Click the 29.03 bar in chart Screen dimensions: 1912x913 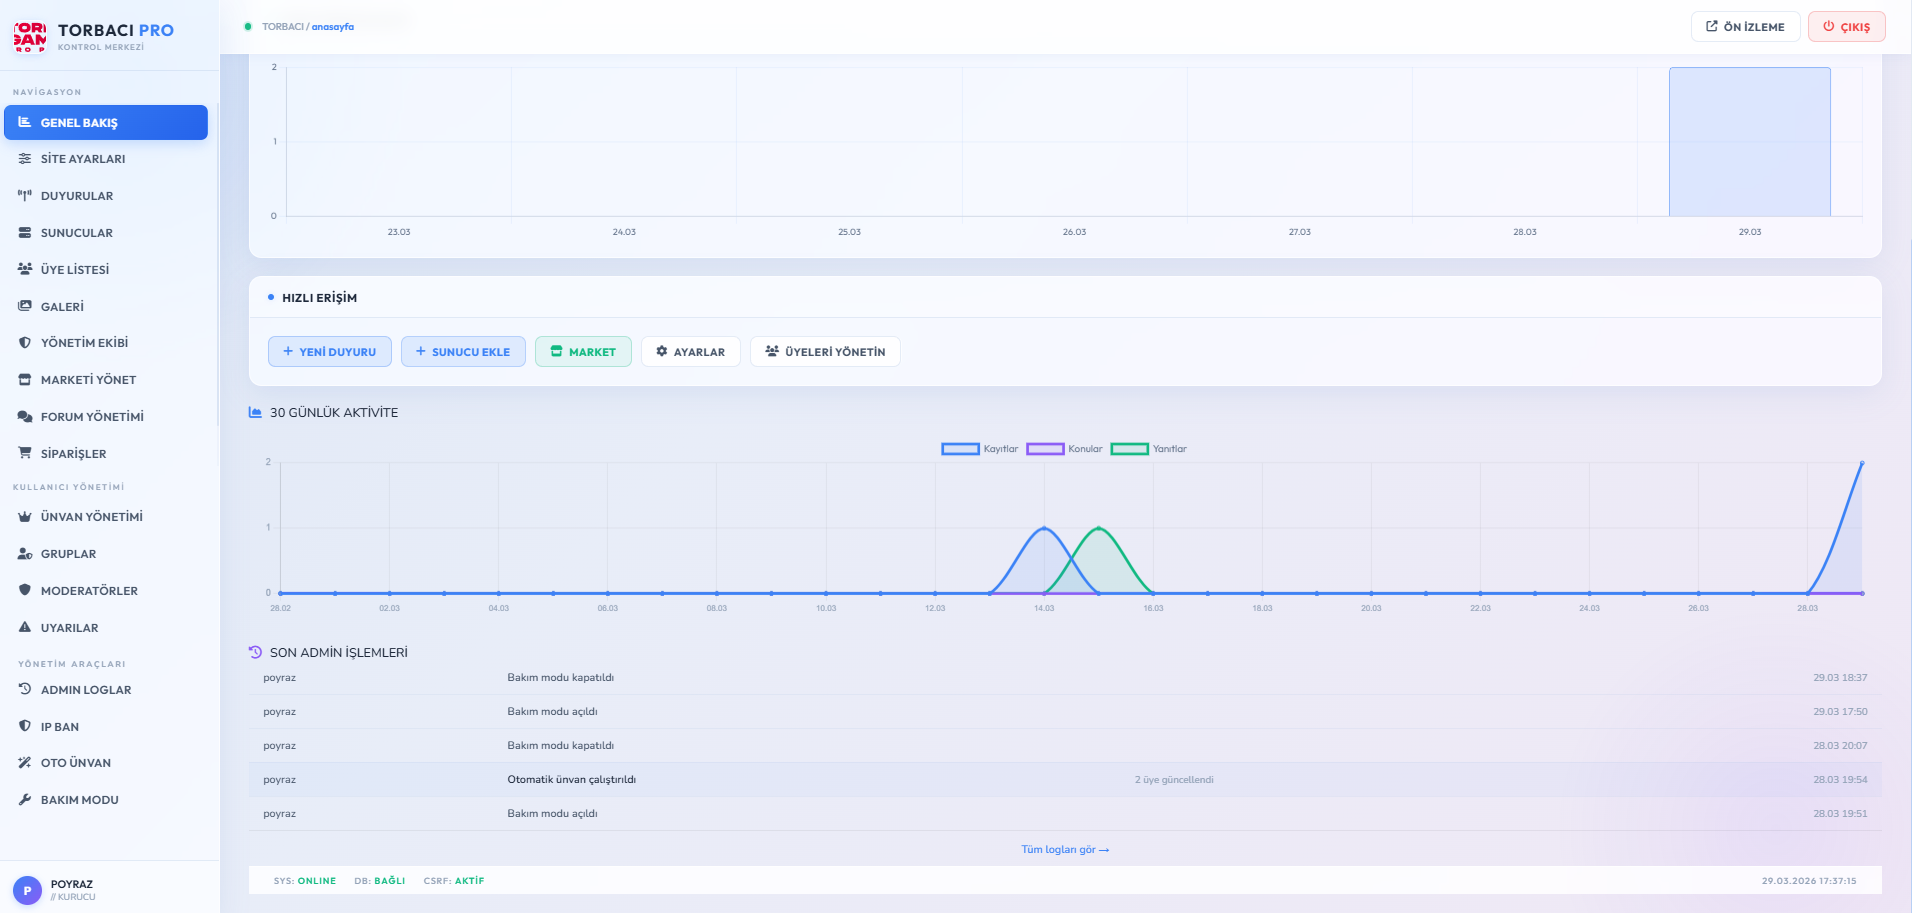[x=1750, y=142]
